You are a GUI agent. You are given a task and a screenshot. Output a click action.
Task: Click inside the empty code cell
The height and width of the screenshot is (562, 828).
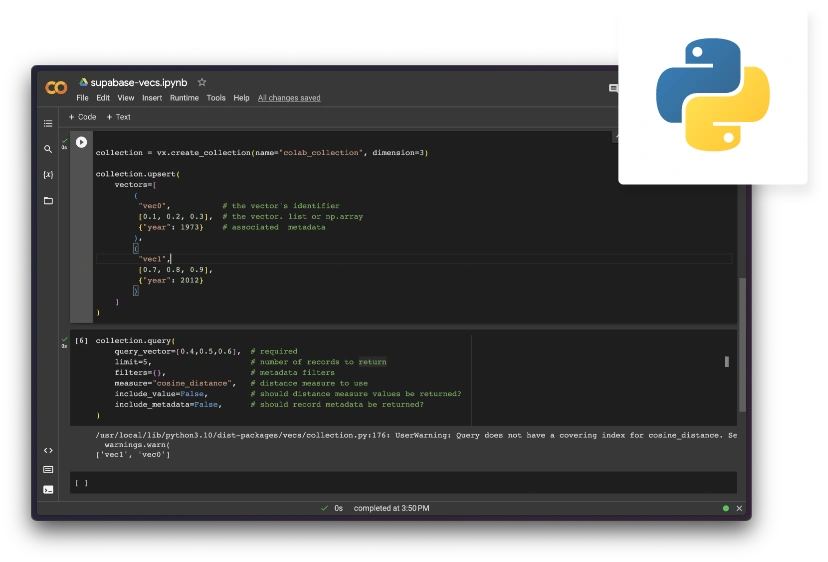click(x=403, y=482)
